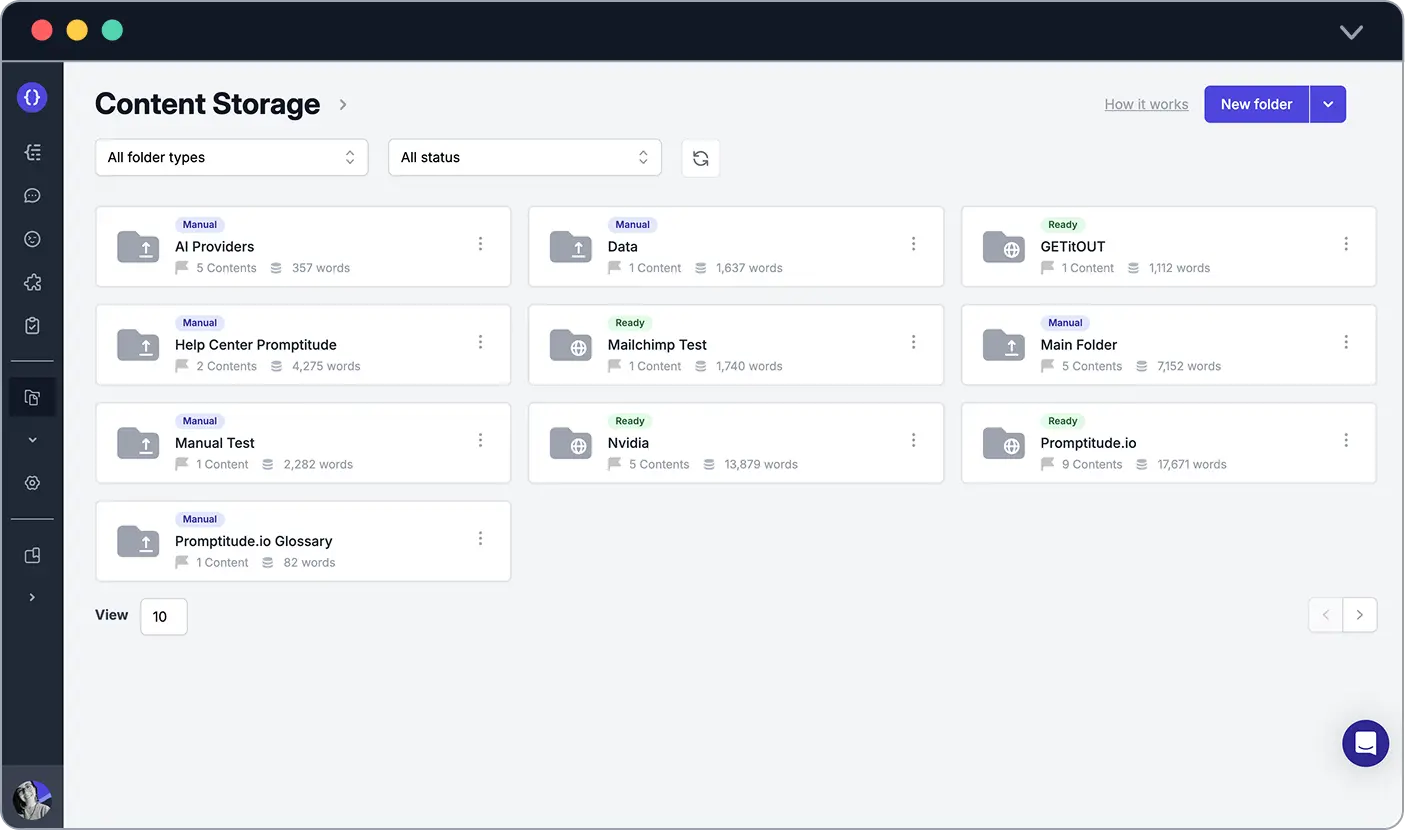The width and height of the screenshot is (1405, 830).
Task: Open the Mailchimp Test folder title
Action: (657, 345)
